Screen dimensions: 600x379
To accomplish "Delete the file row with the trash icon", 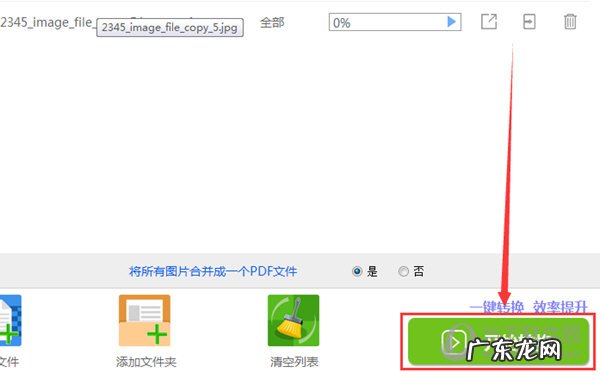I will tap(570, 22).
